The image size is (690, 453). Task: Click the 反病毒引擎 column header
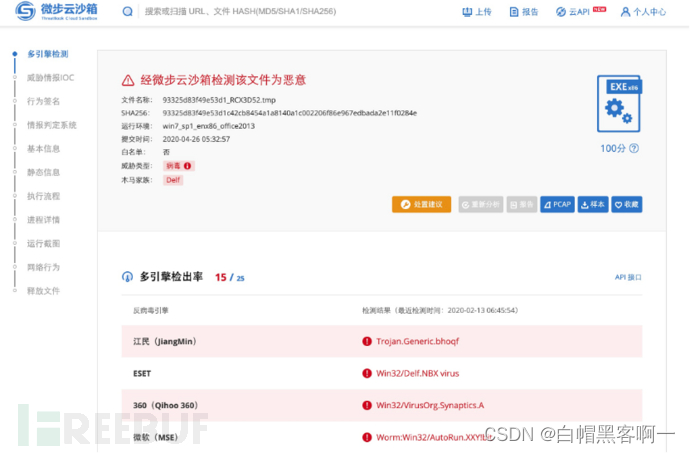pos(151,310)
